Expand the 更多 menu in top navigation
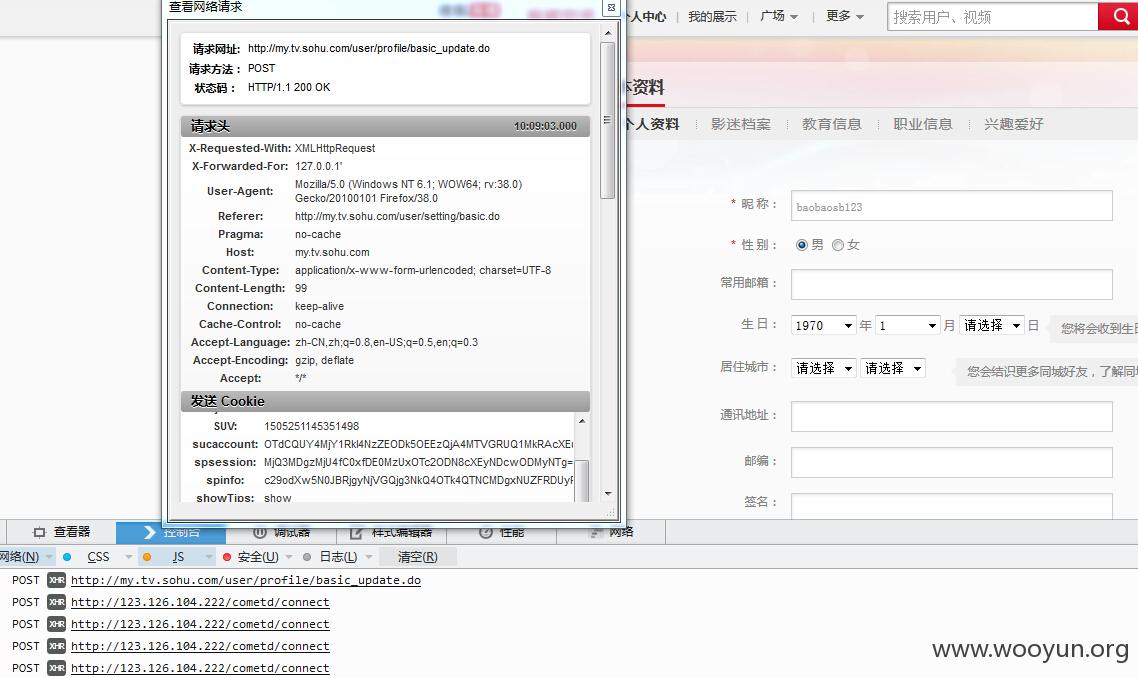Viewport: 1138px width, 678px height. pos(845,16)
